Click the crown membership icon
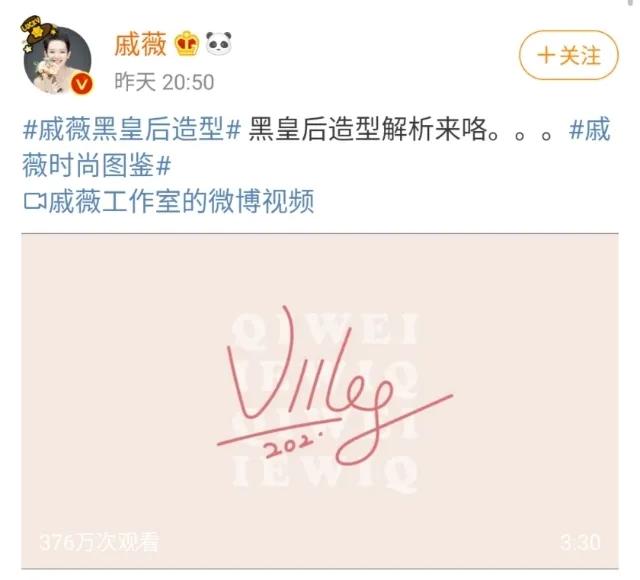The image size is (640, 580). point(187,43)
